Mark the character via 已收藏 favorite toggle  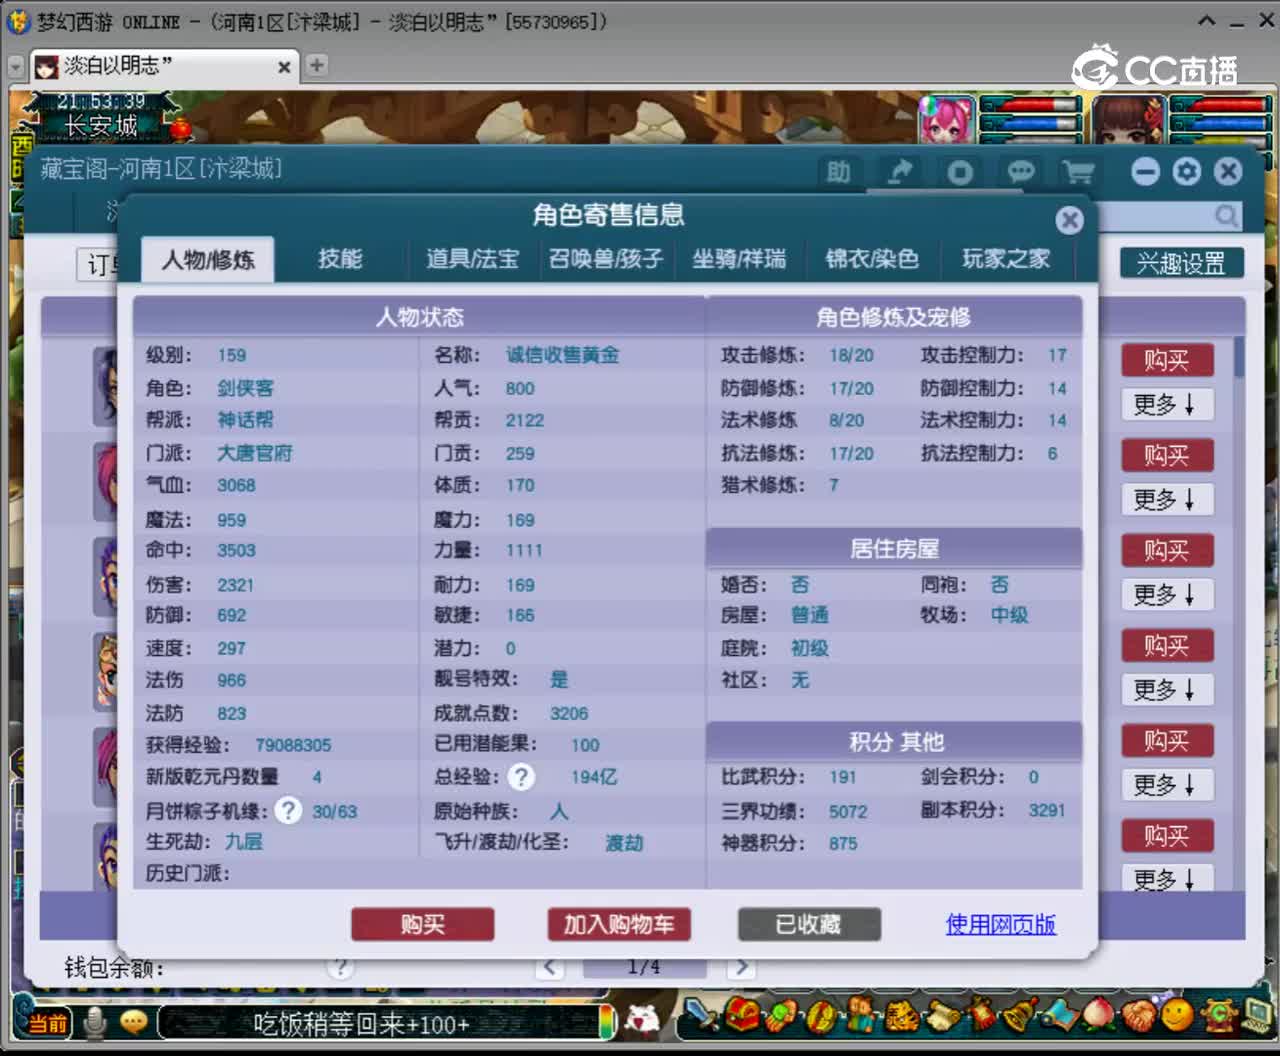809,924
